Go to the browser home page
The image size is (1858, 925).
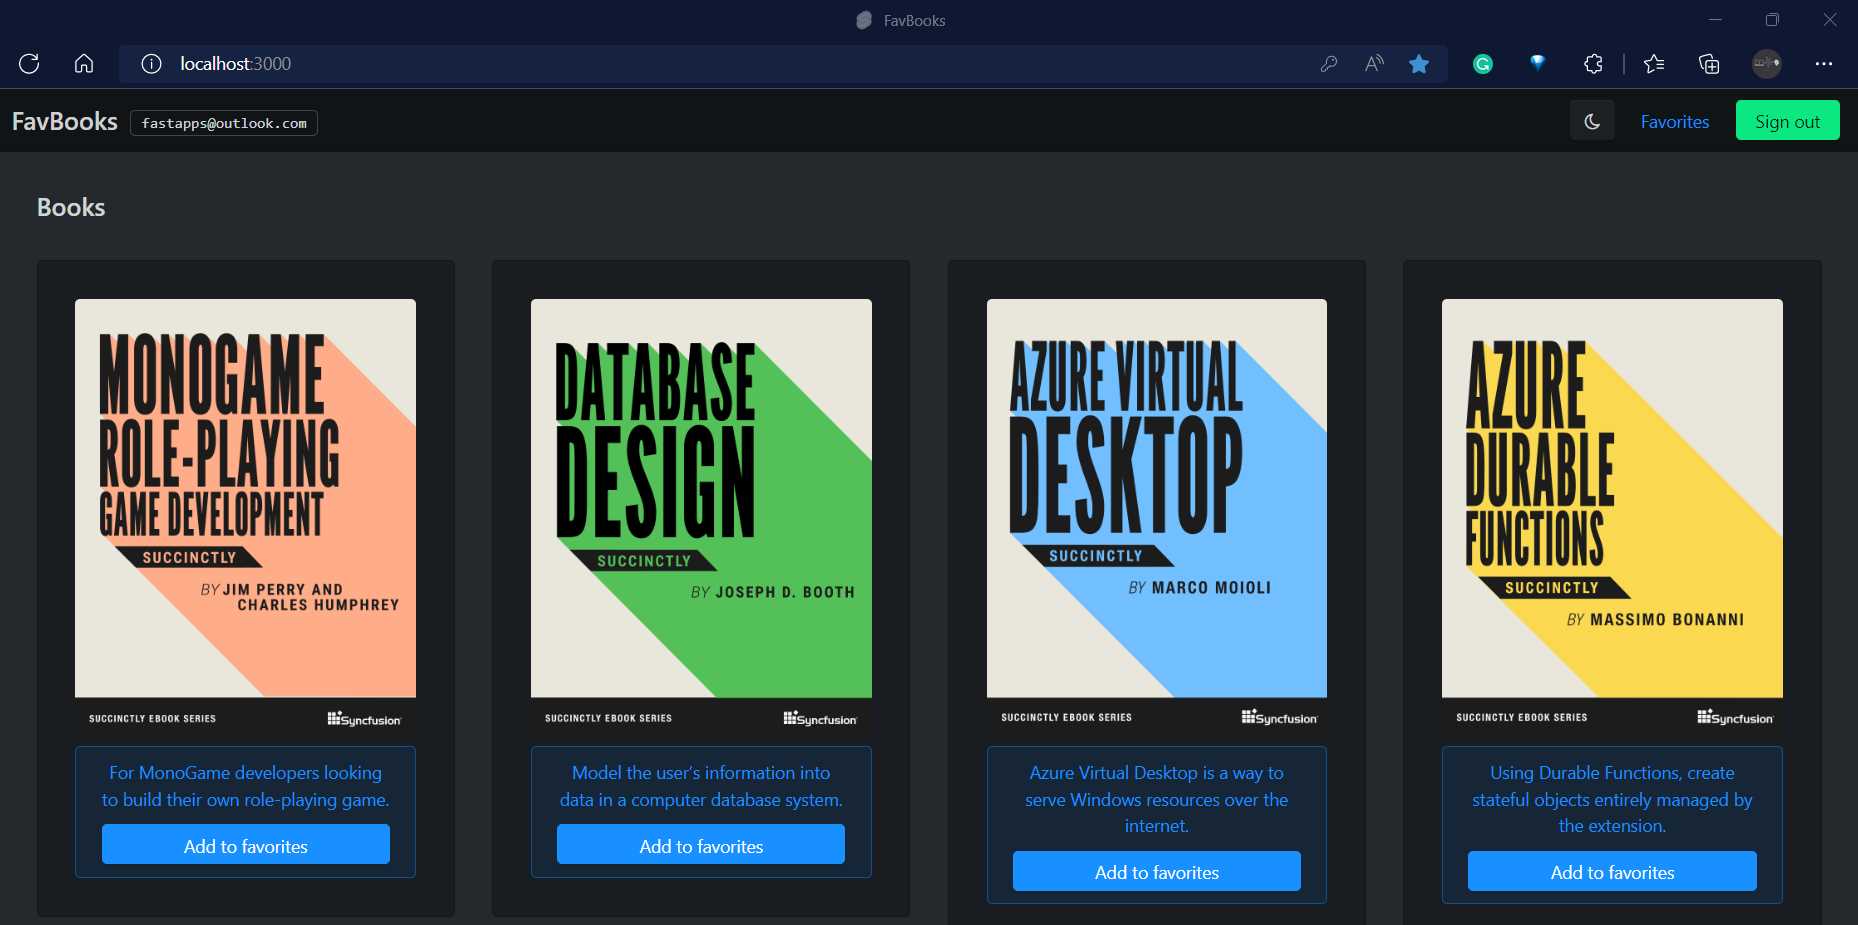[83, 63]
